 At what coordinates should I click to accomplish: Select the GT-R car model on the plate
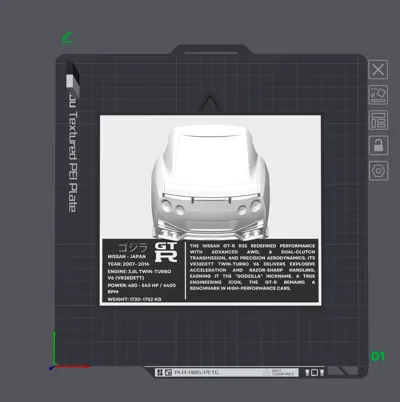coord(210,182)
